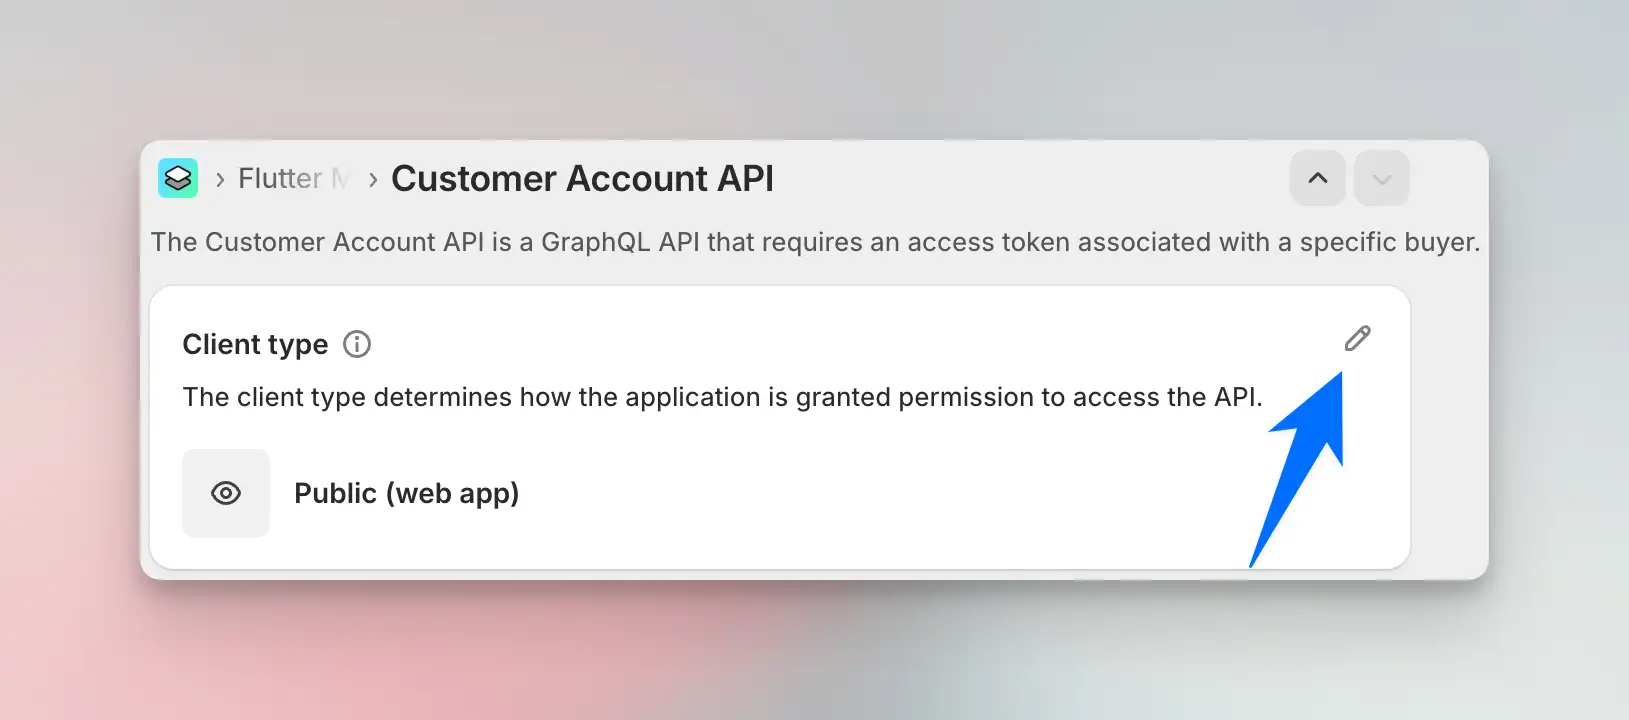Click the sentence describing the Customer Account API

click(814, 242)
